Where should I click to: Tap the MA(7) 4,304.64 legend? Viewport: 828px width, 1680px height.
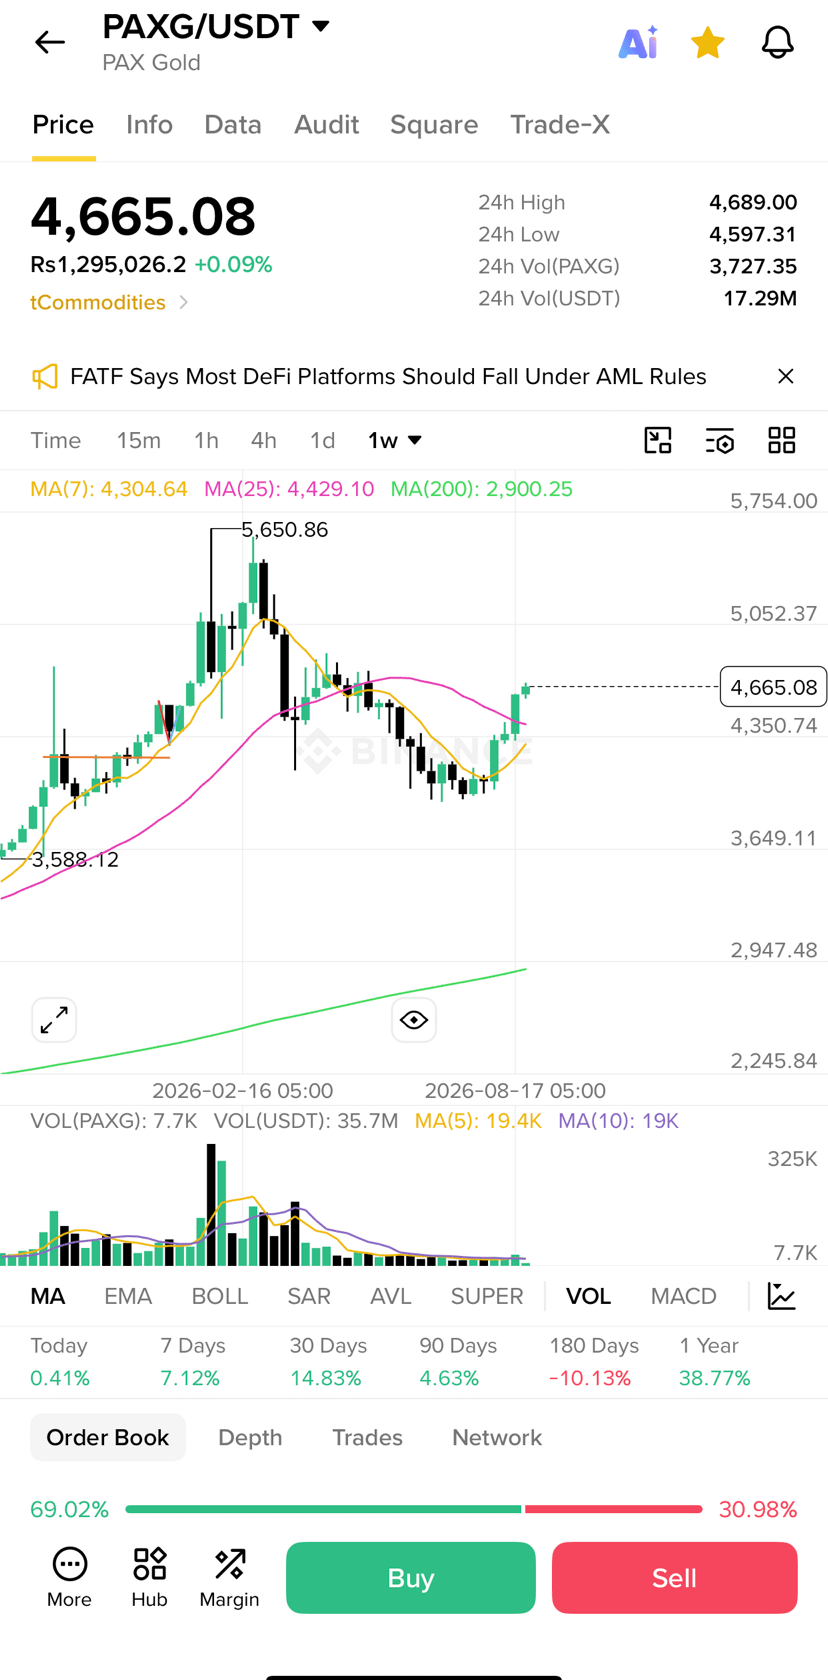point(109,489)
